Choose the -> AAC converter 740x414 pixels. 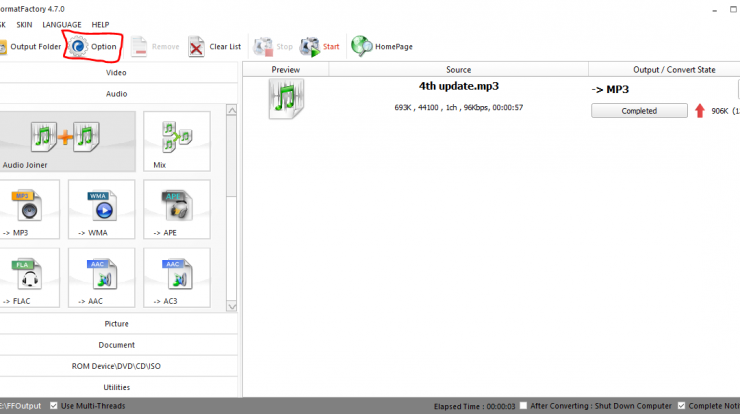coord(101,278)
